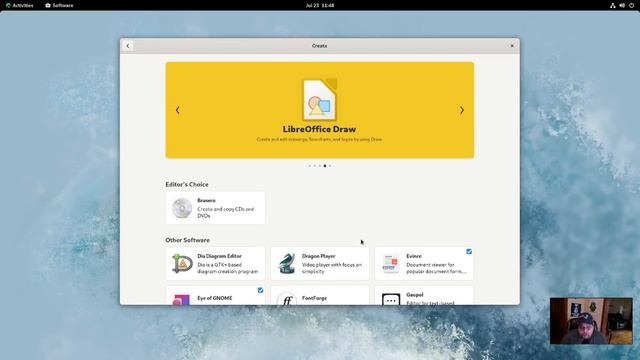
Task: Click the Other Software heading
Action: tap(187, 240)
